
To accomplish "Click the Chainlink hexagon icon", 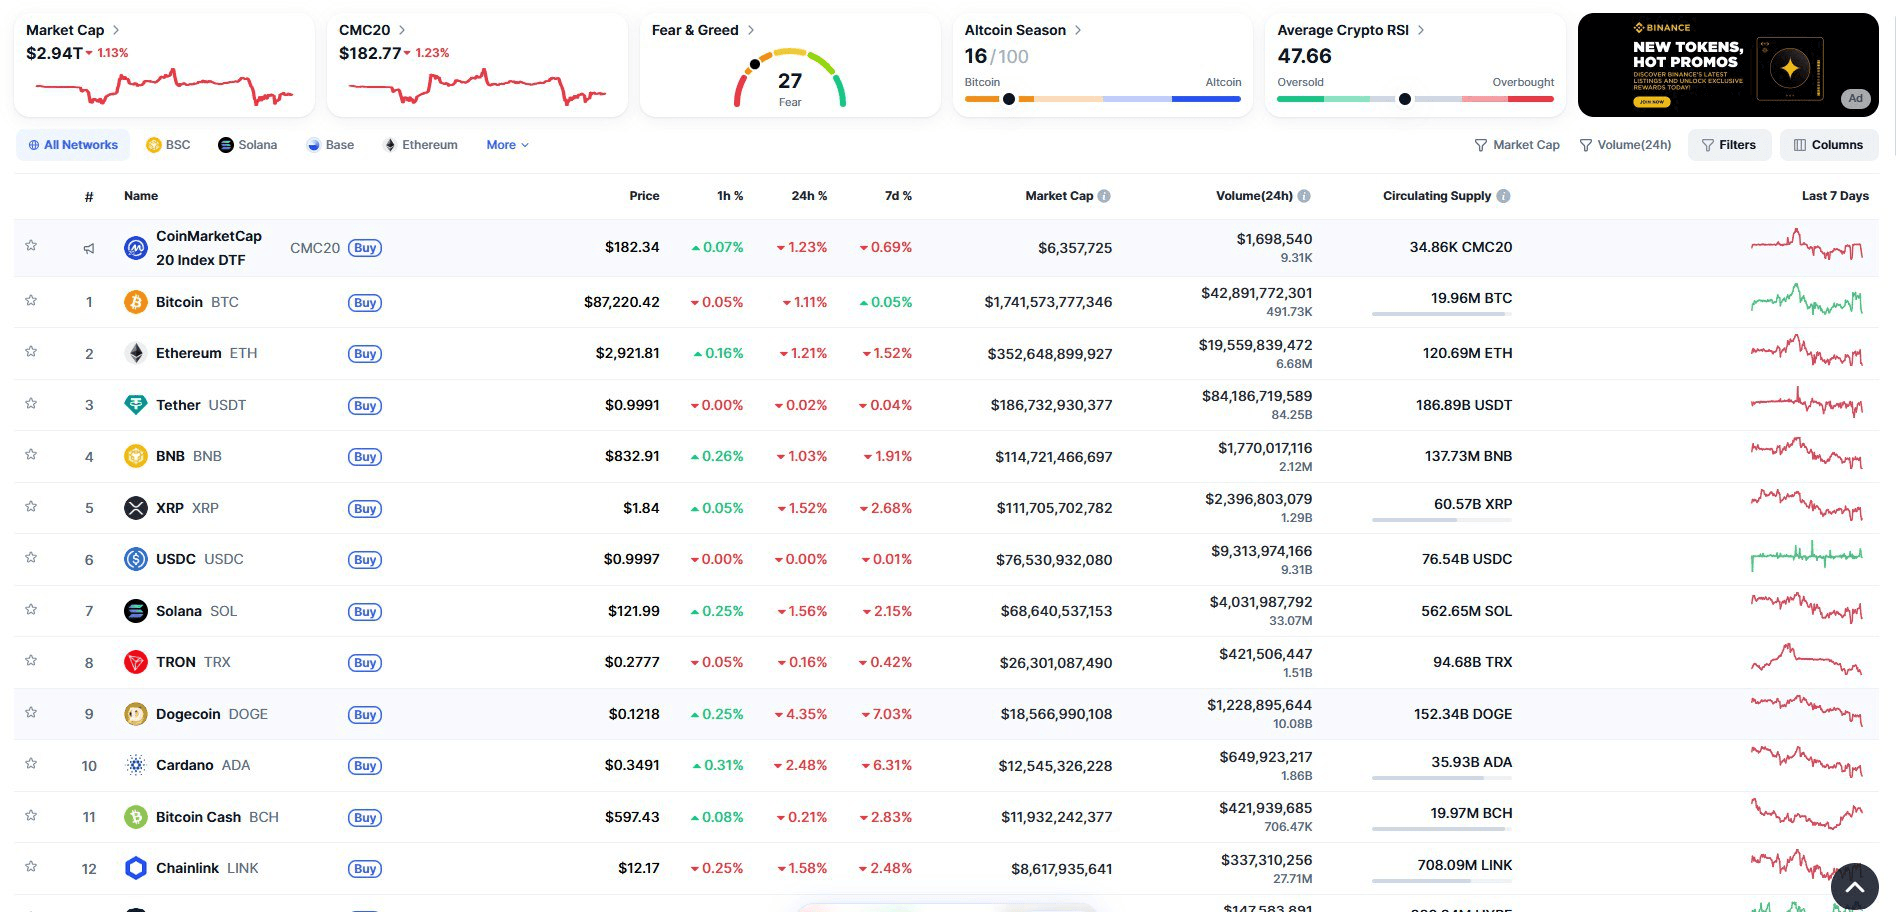I will tap(135, 868).
